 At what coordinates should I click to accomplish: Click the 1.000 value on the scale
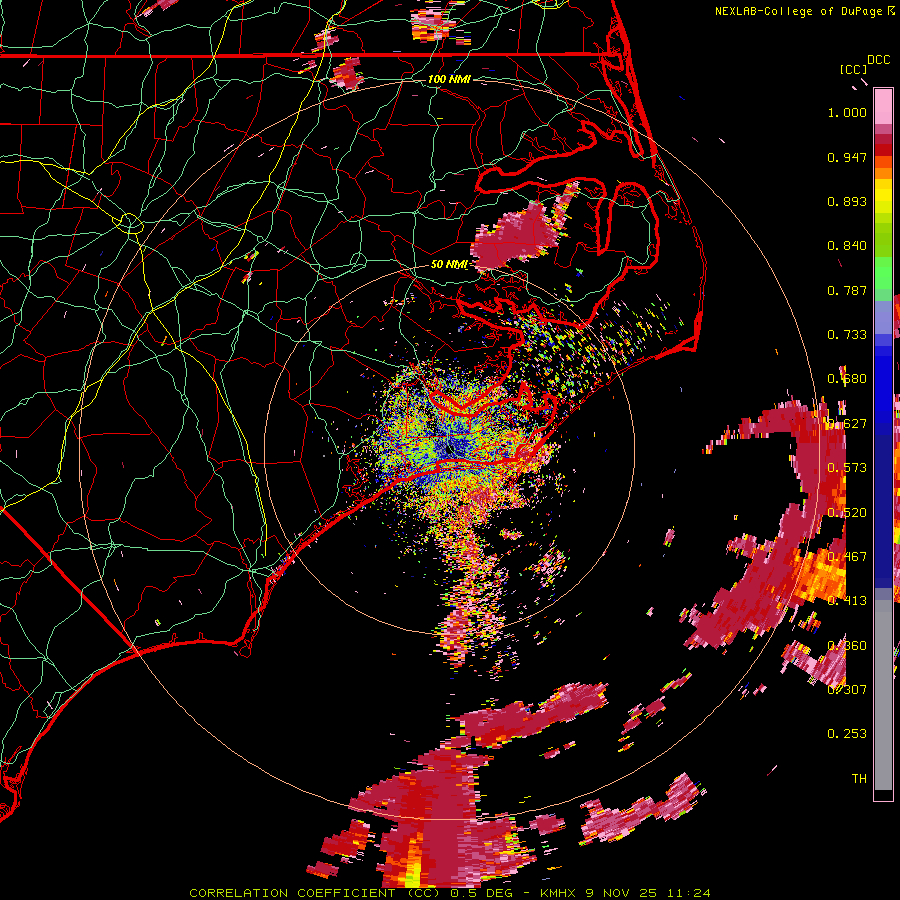pos(847,112)
